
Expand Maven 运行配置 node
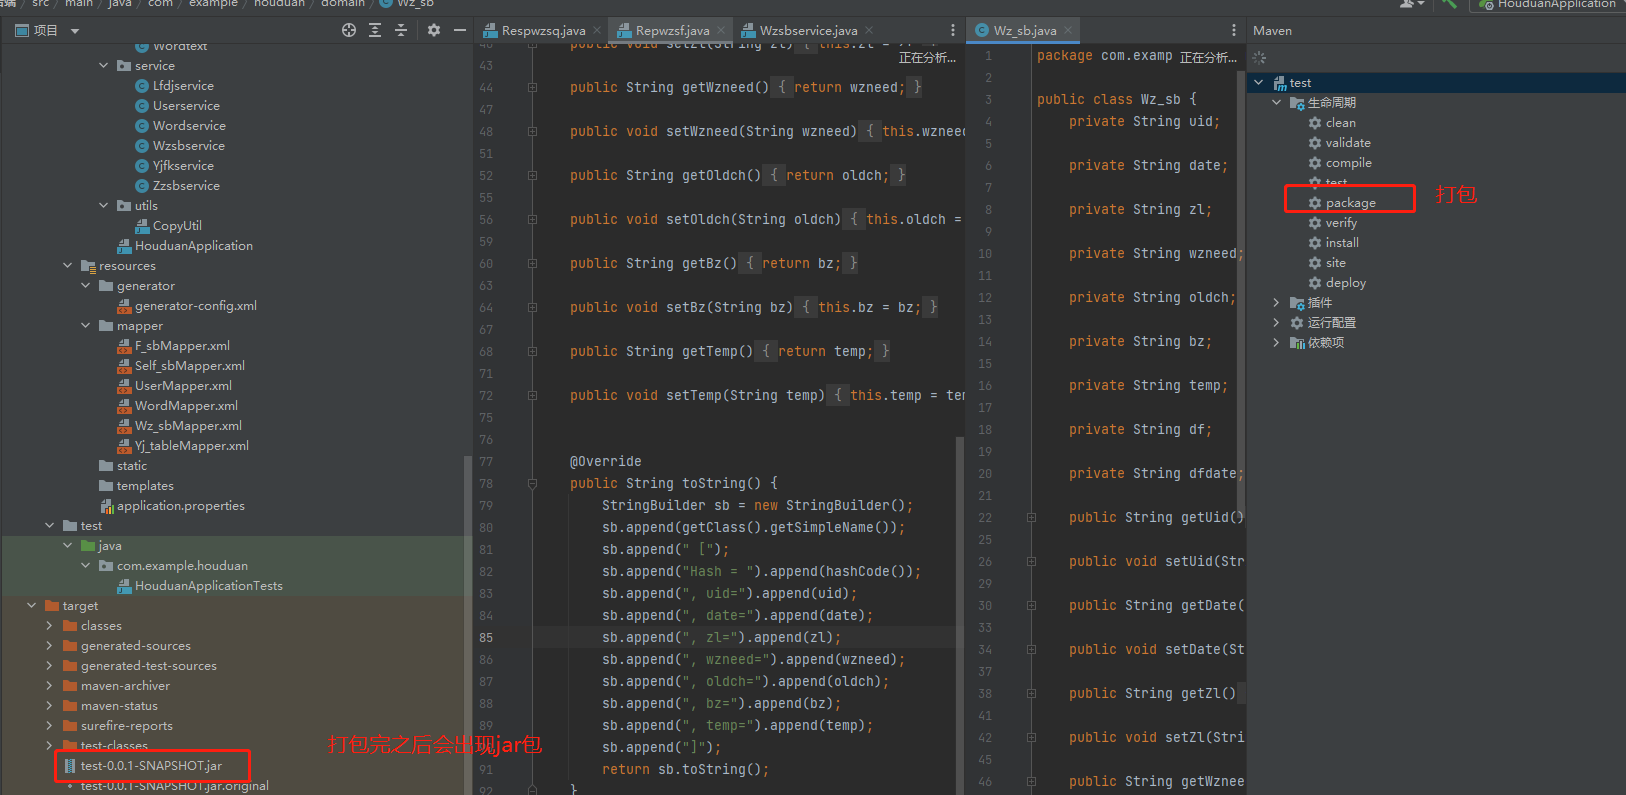1277,323
